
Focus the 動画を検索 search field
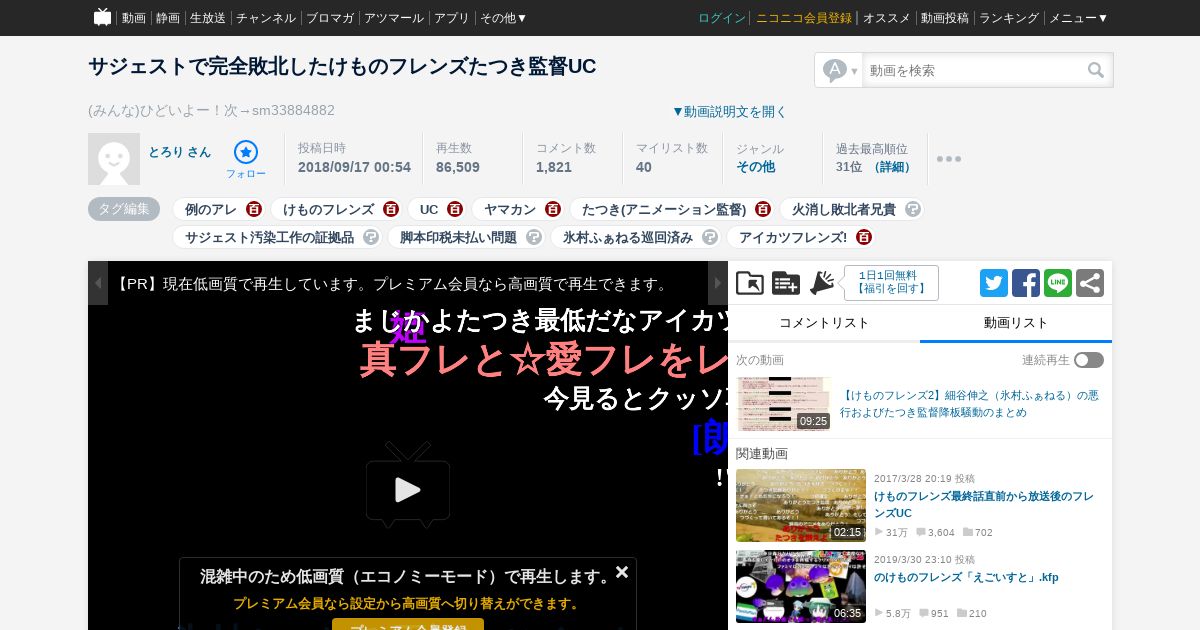(x=975, y=70)
